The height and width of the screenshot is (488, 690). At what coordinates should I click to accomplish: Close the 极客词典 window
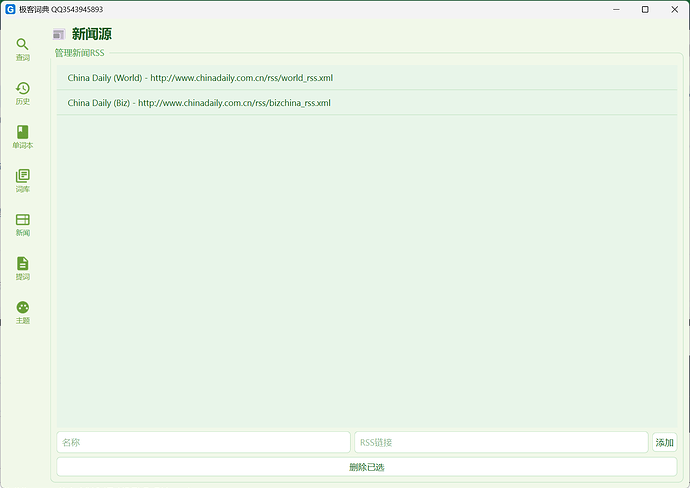(673, 9)
